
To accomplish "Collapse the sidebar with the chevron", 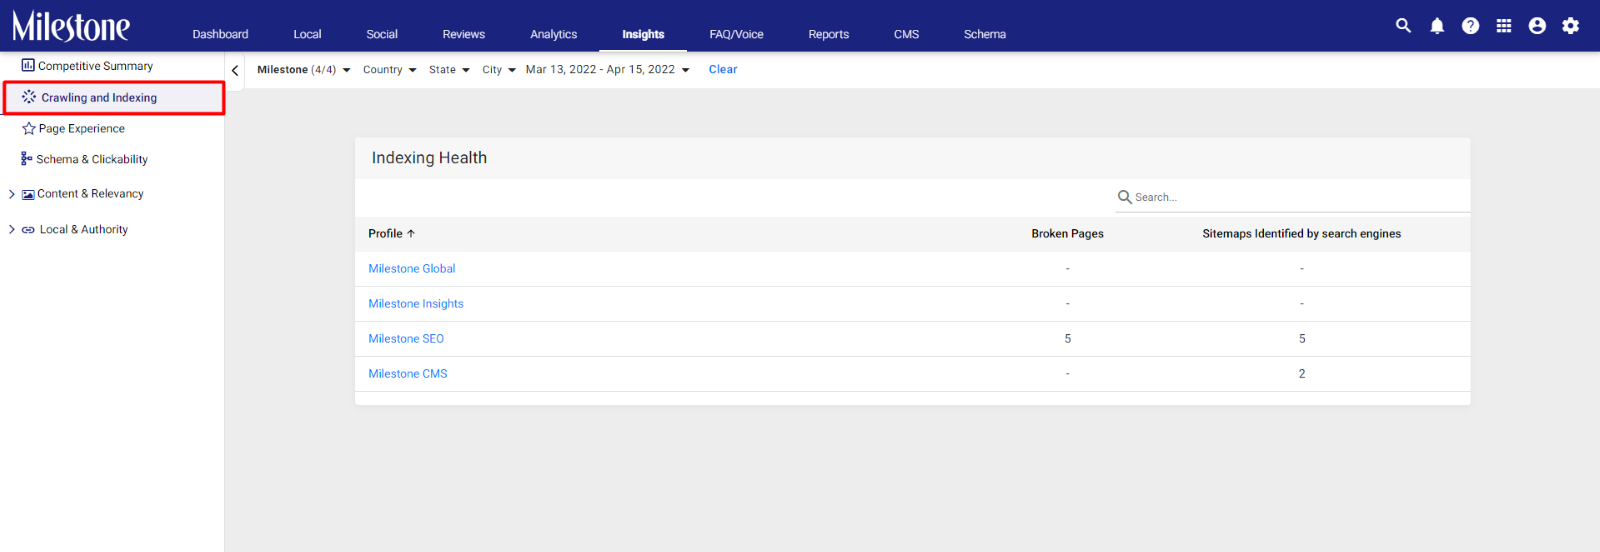I will coord(235,70).
